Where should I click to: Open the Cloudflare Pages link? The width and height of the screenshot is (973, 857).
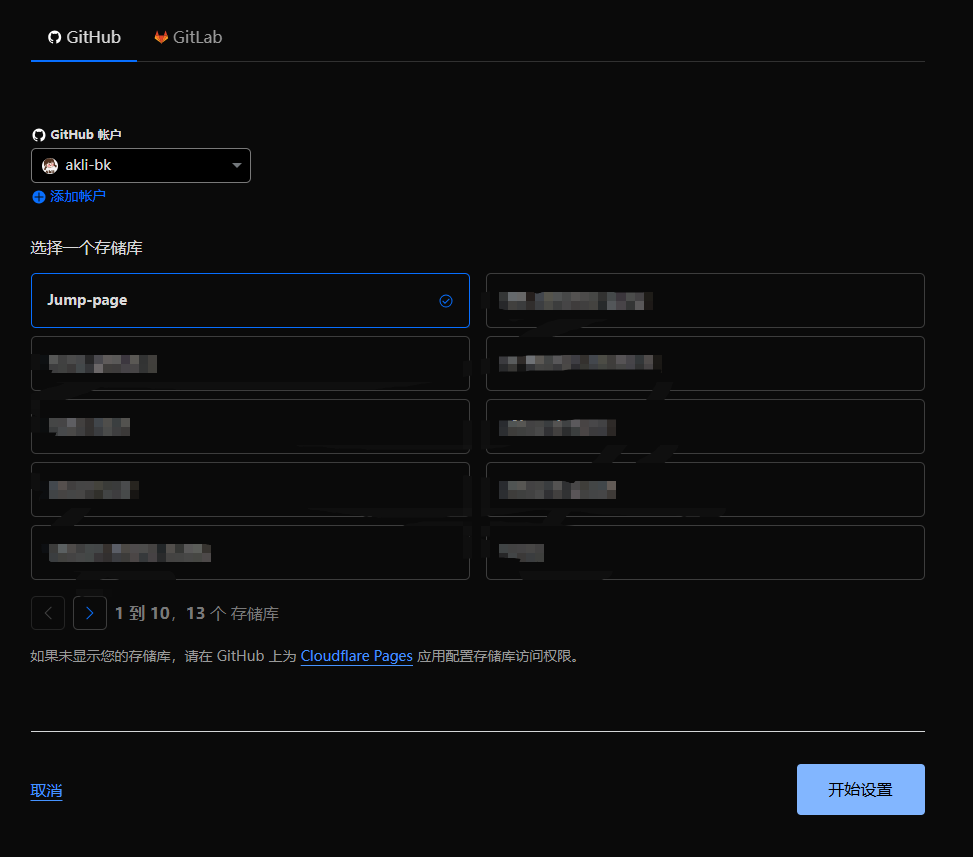pyautogui.click(x=357, y=656)
